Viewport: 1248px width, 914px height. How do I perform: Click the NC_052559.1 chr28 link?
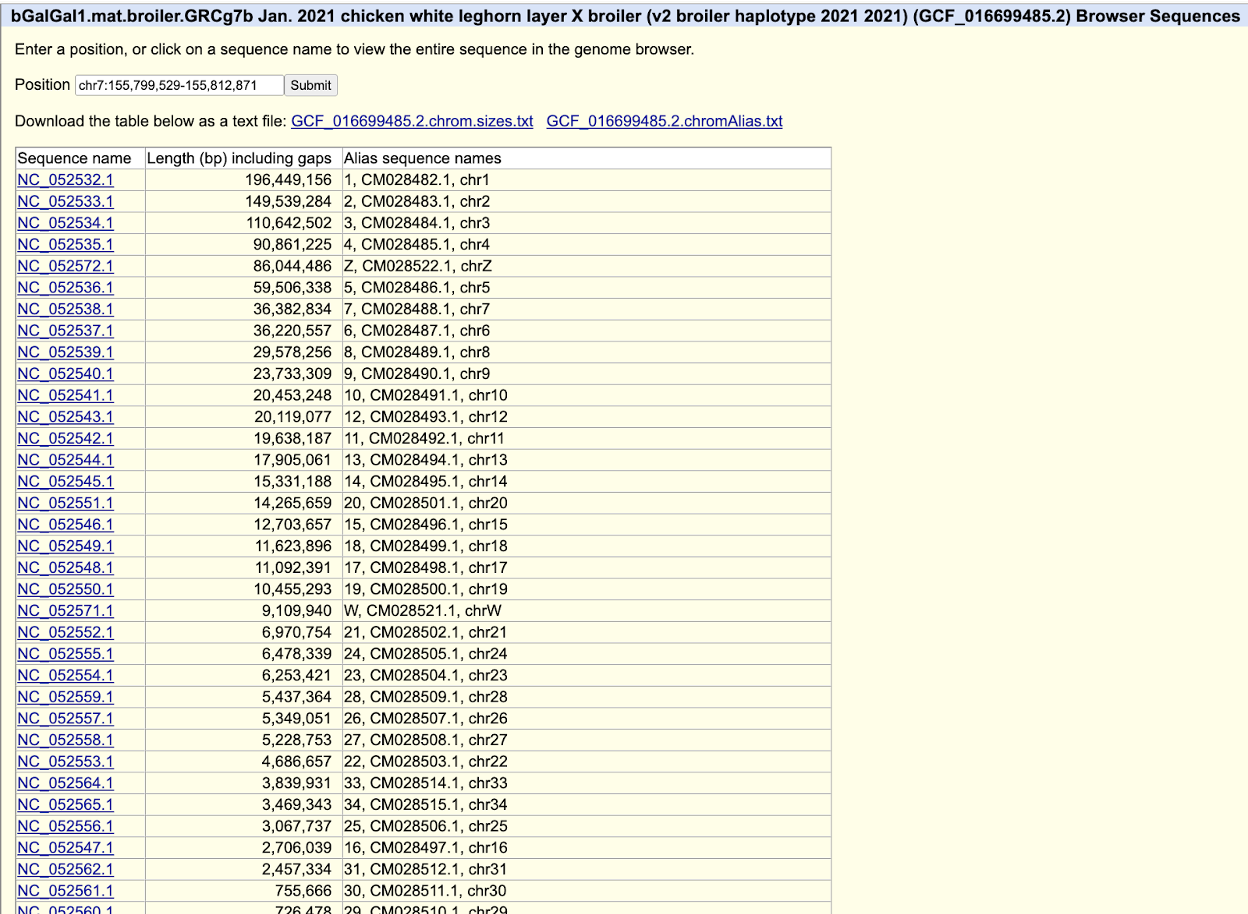tap(65, 697)
